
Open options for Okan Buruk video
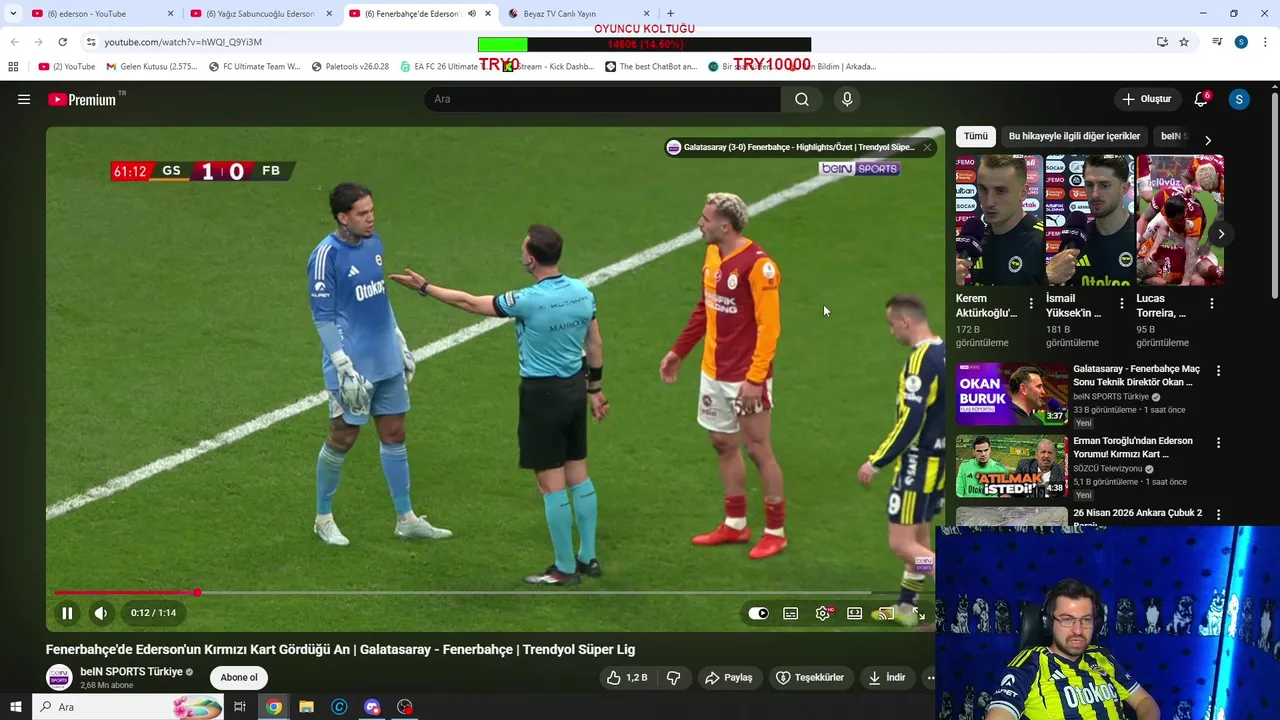(x=1218, y=371)
